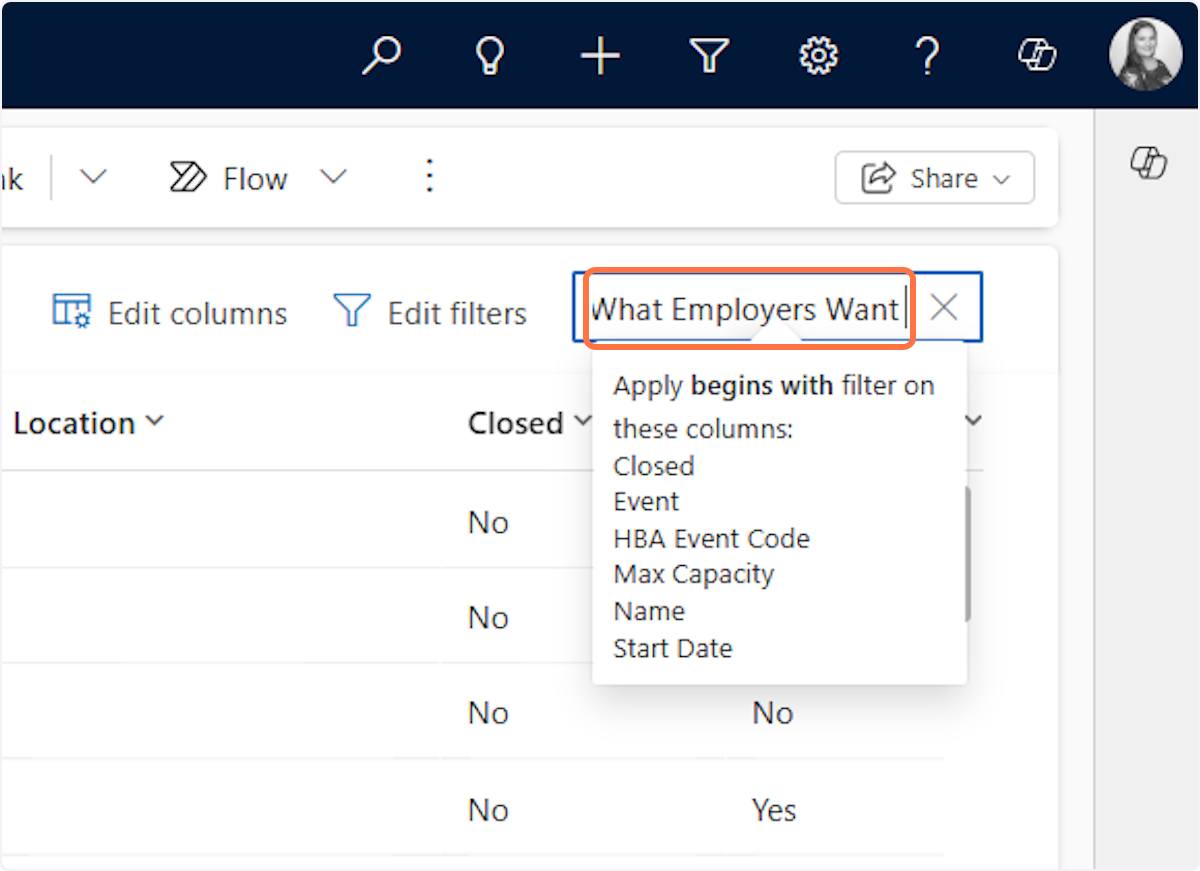The width and height of the screenshot is (1200, 871).
Task: Open the Share dropdown button
Action: click(934, 178)
